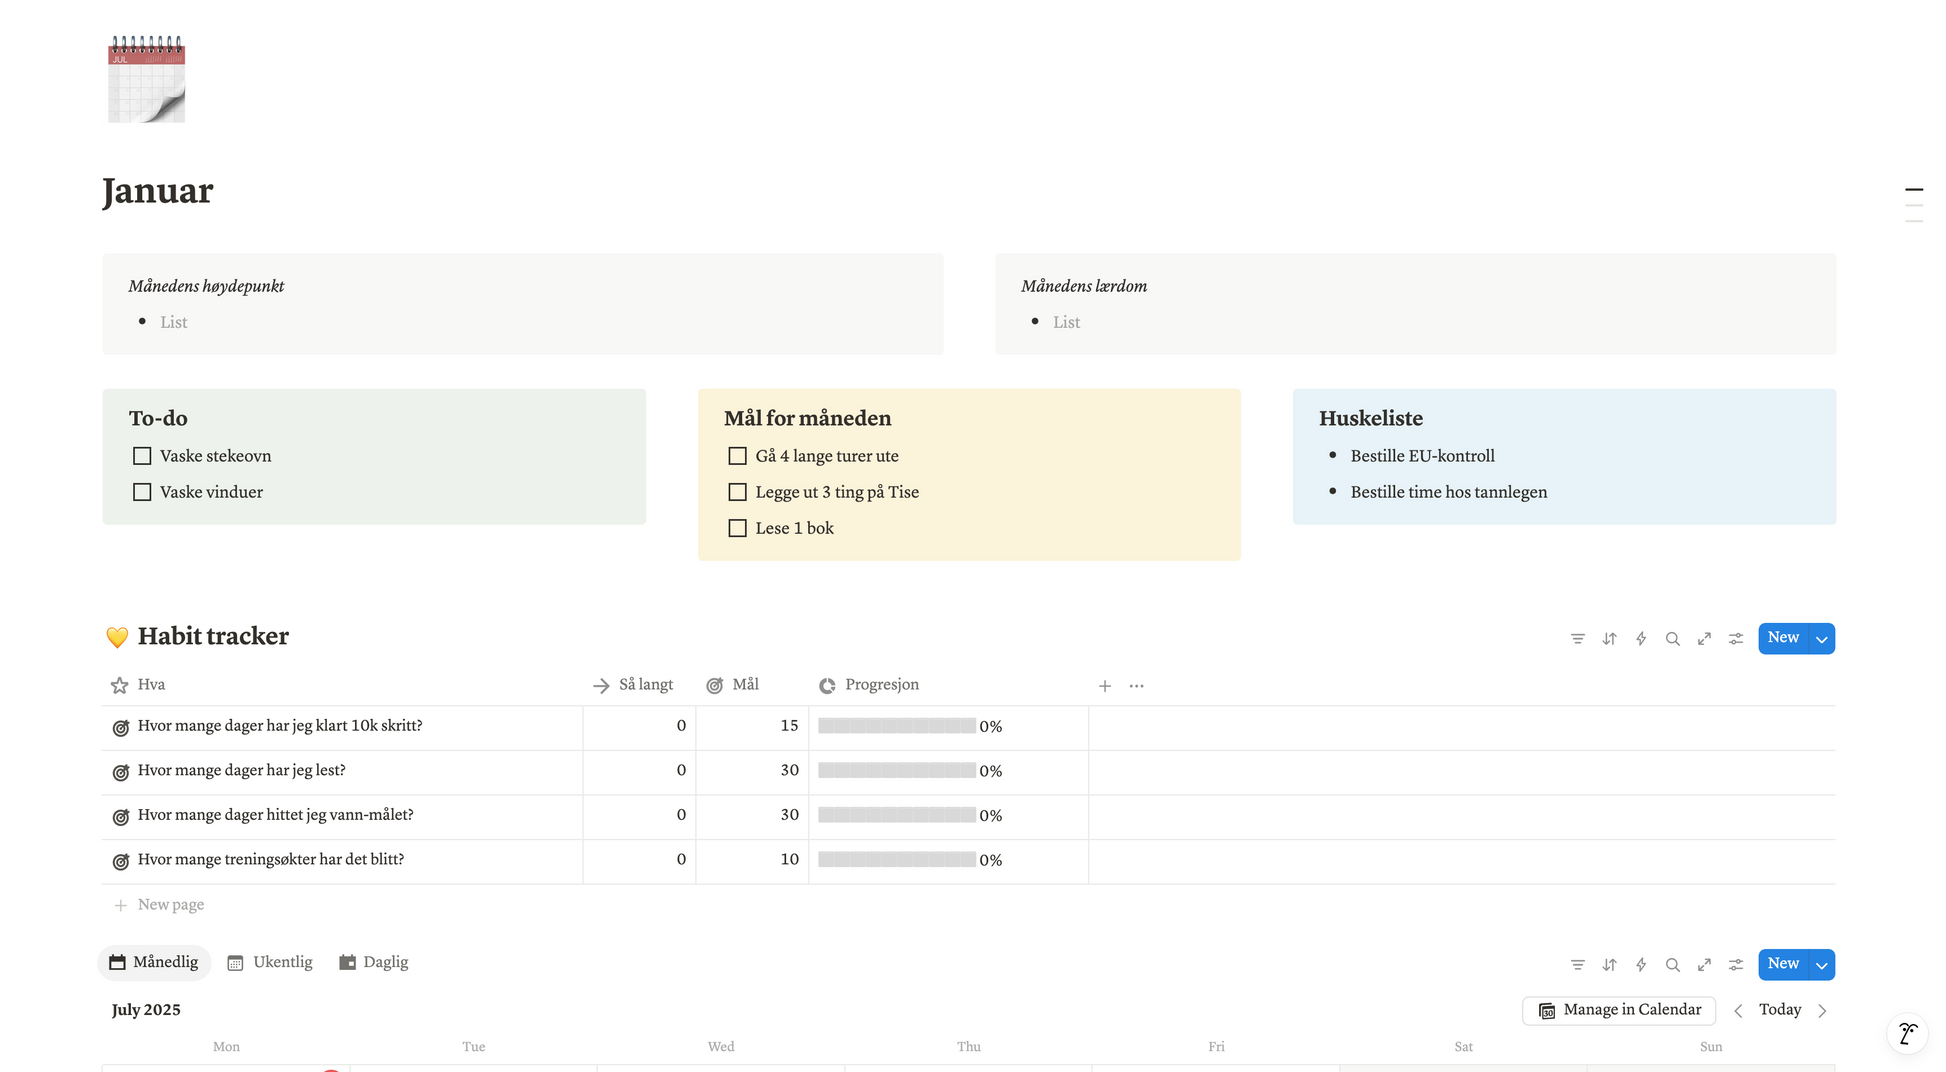1946x1072 pixels.
Task: Tick the Lese 1 bok goal
Action: (x=737, y=528)
